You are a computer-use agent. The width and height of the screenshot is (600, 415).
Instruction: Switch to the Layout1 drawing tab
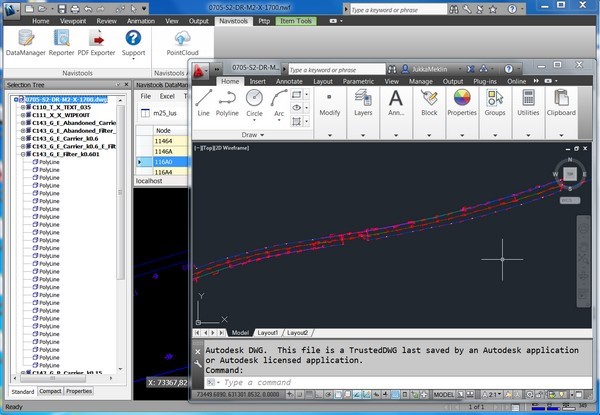(x=268, y=332)
